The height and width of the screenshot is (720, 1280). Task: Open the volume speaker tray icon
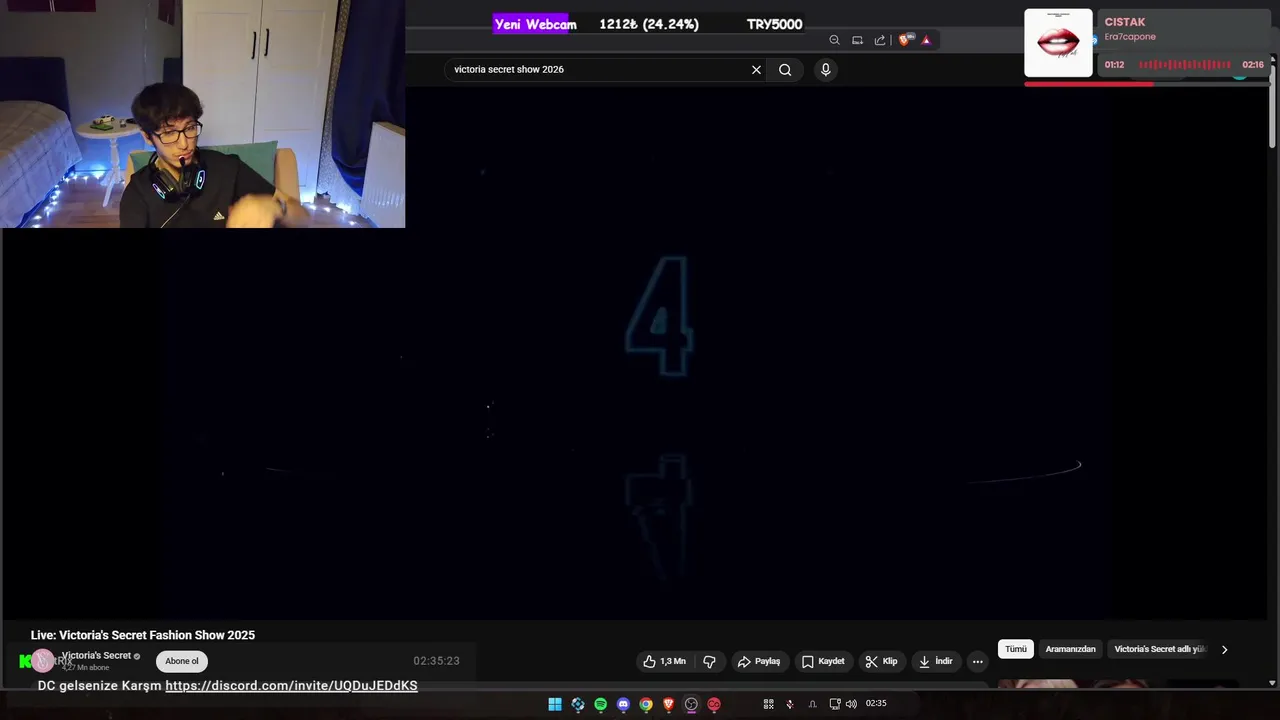(x=851, y=704)
